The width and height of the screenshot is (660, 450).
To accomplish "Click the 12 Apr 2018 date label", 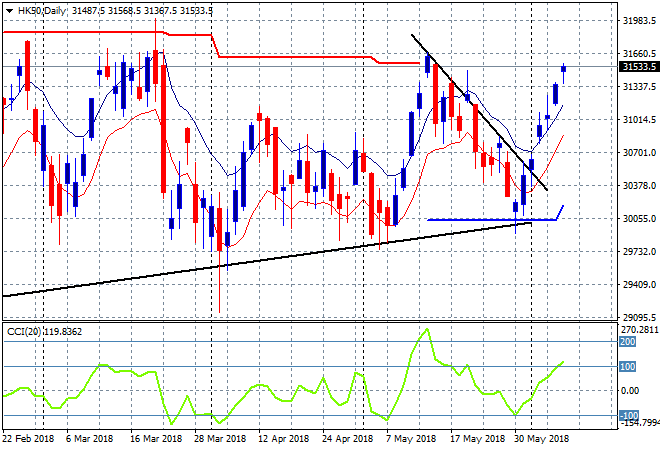I will (284, 438).
